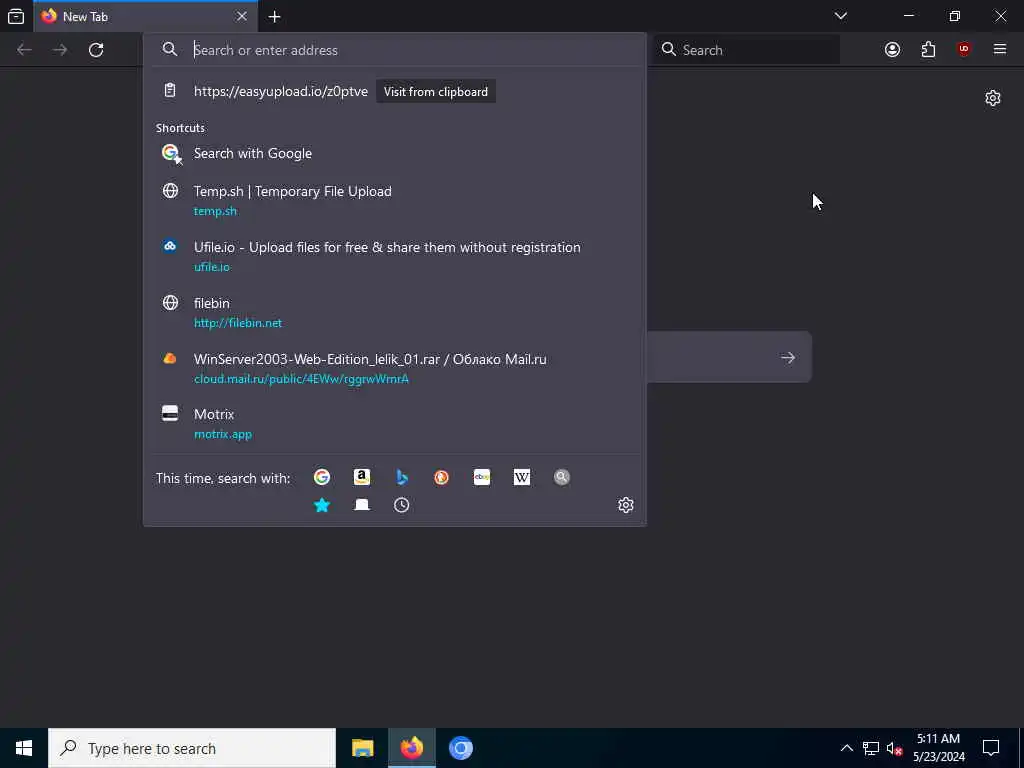Open the Ufile.io upload files shortcut
1024x768 pixels.
[394, 257]
